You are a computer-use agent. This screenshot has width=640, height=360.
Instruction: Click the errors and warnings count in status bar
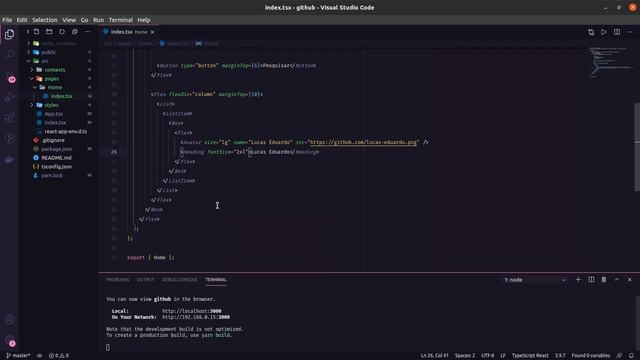pyautogui.click(x=59, y=356)
